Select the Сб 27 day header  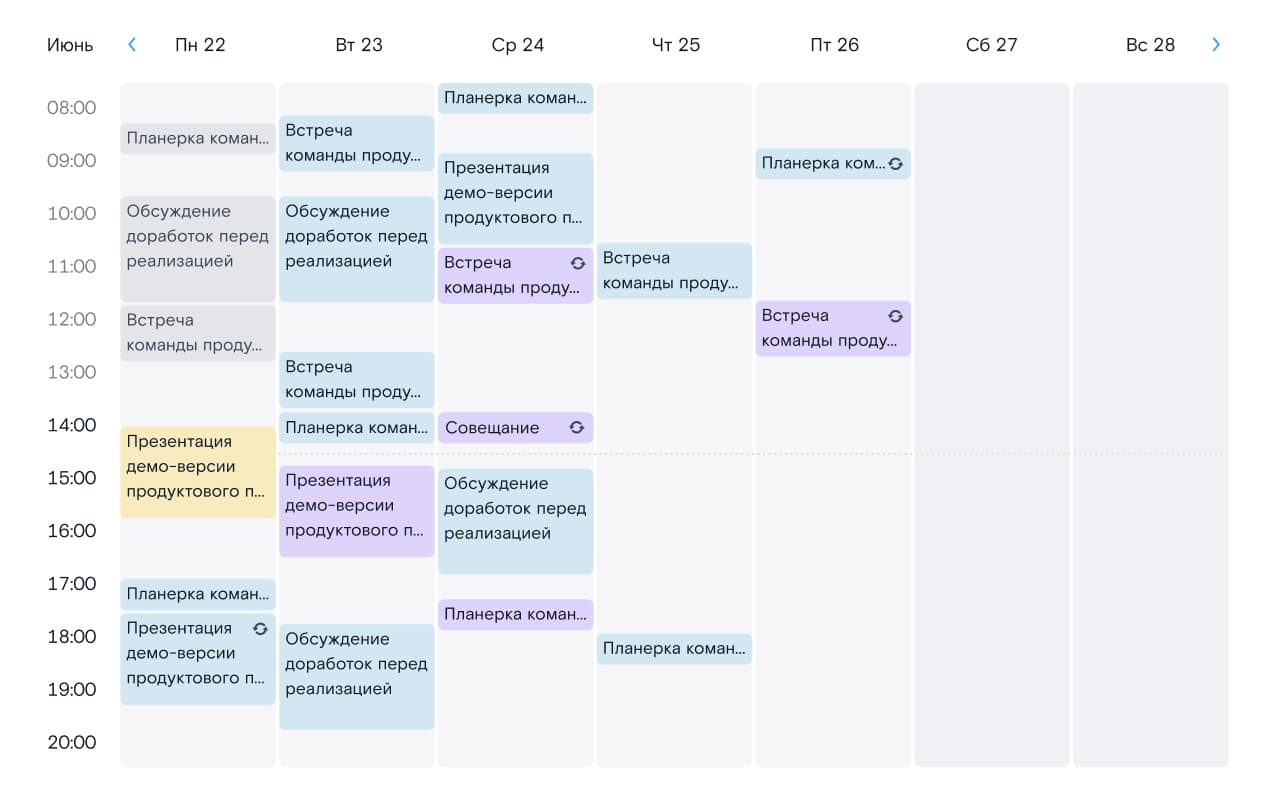tap(992, 45)
